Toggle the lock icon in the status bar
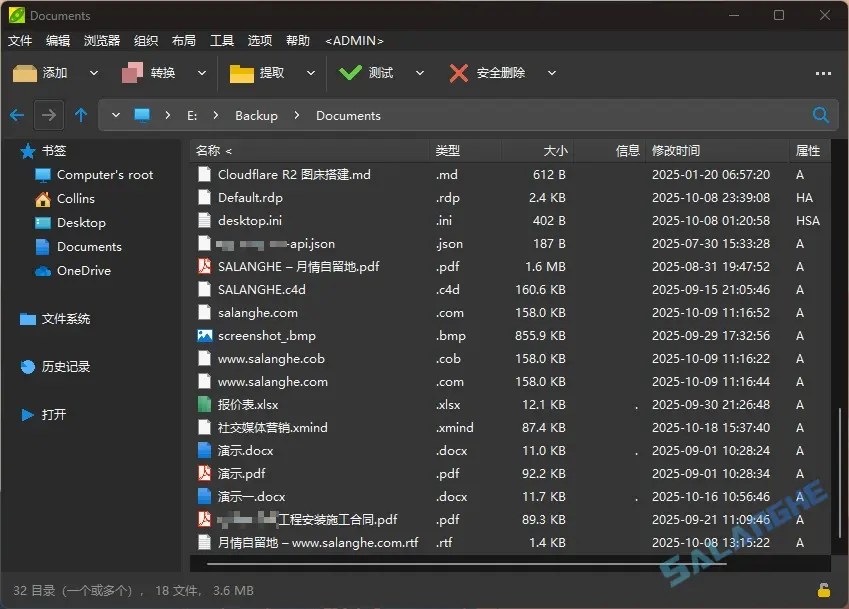The width and height of the screenshot is (849, 609). [x=826, y=590]
